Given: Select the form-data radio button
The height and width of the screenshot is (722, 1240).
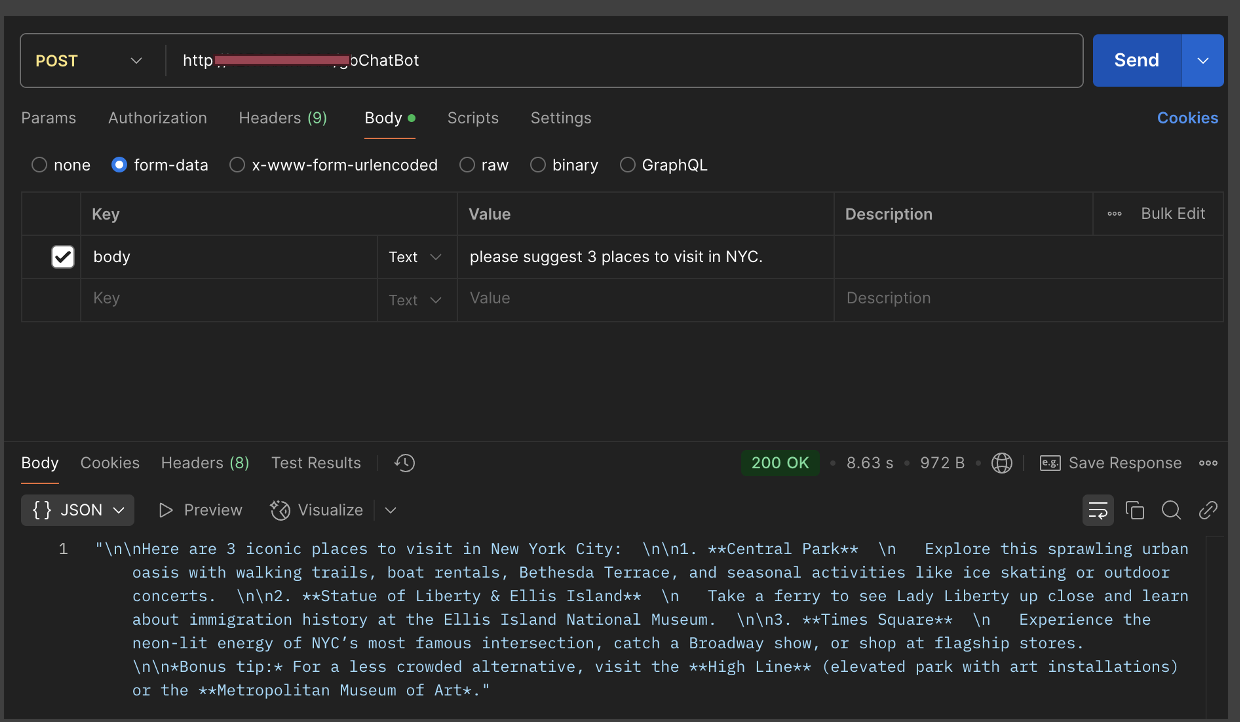Looking at the screenshot, I should pos(119,165).
